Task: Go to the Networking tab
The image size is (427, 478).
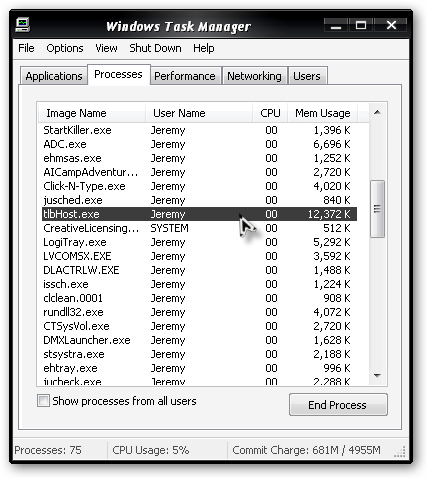Action: 254,76
